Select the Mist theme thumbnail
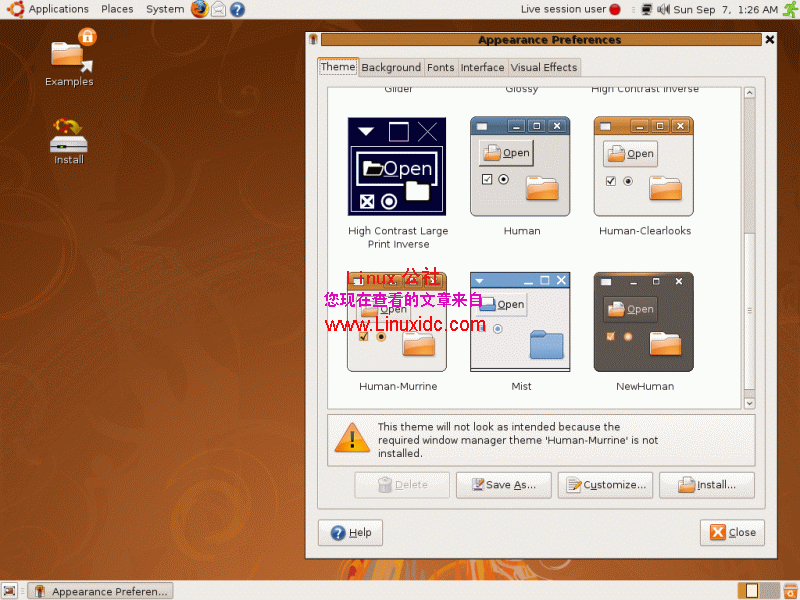The image size is (800, 600). tap(521, 320)
